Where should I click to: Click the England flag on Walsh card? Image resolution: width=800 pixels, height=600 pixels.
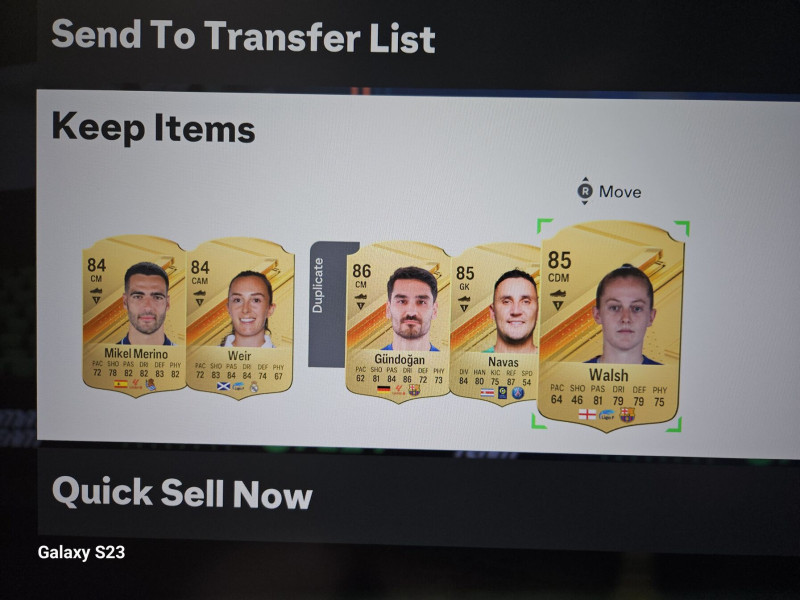click(587, 414)
